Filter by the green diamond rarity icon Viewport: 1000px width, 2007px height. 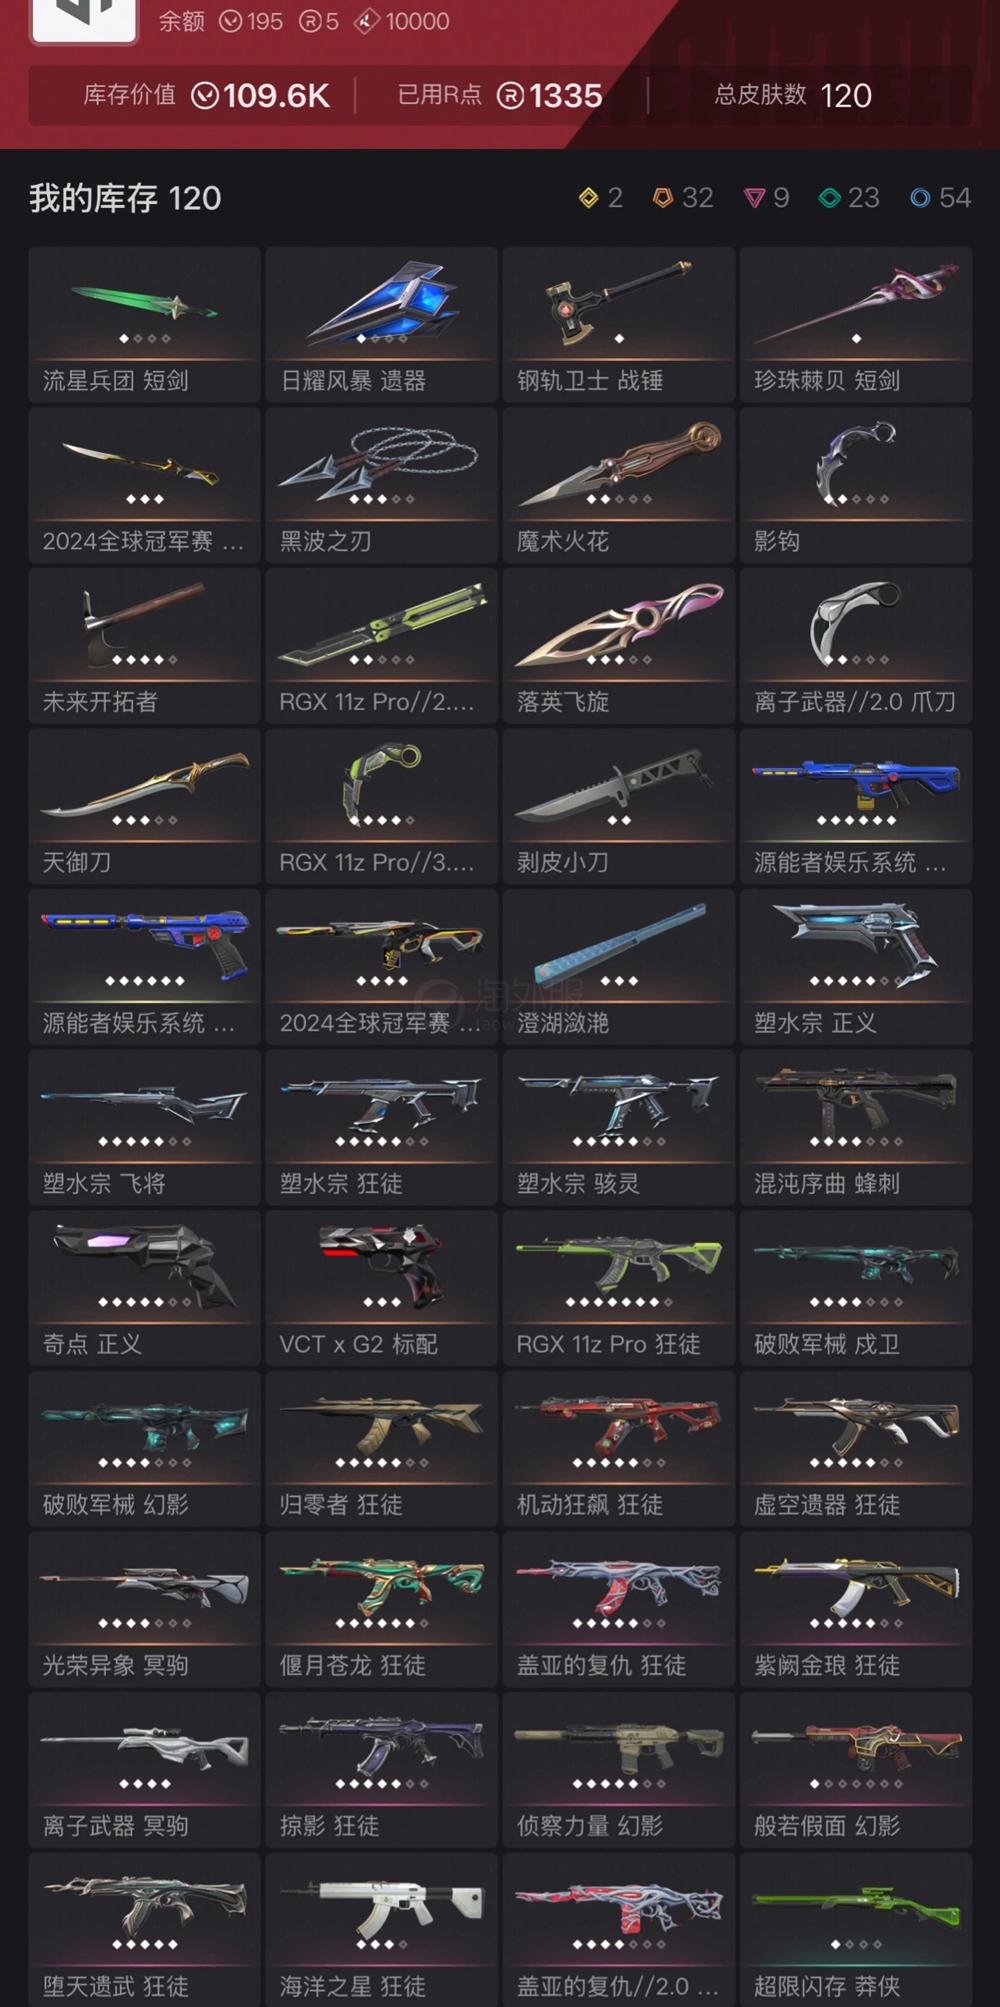point(829,198)
